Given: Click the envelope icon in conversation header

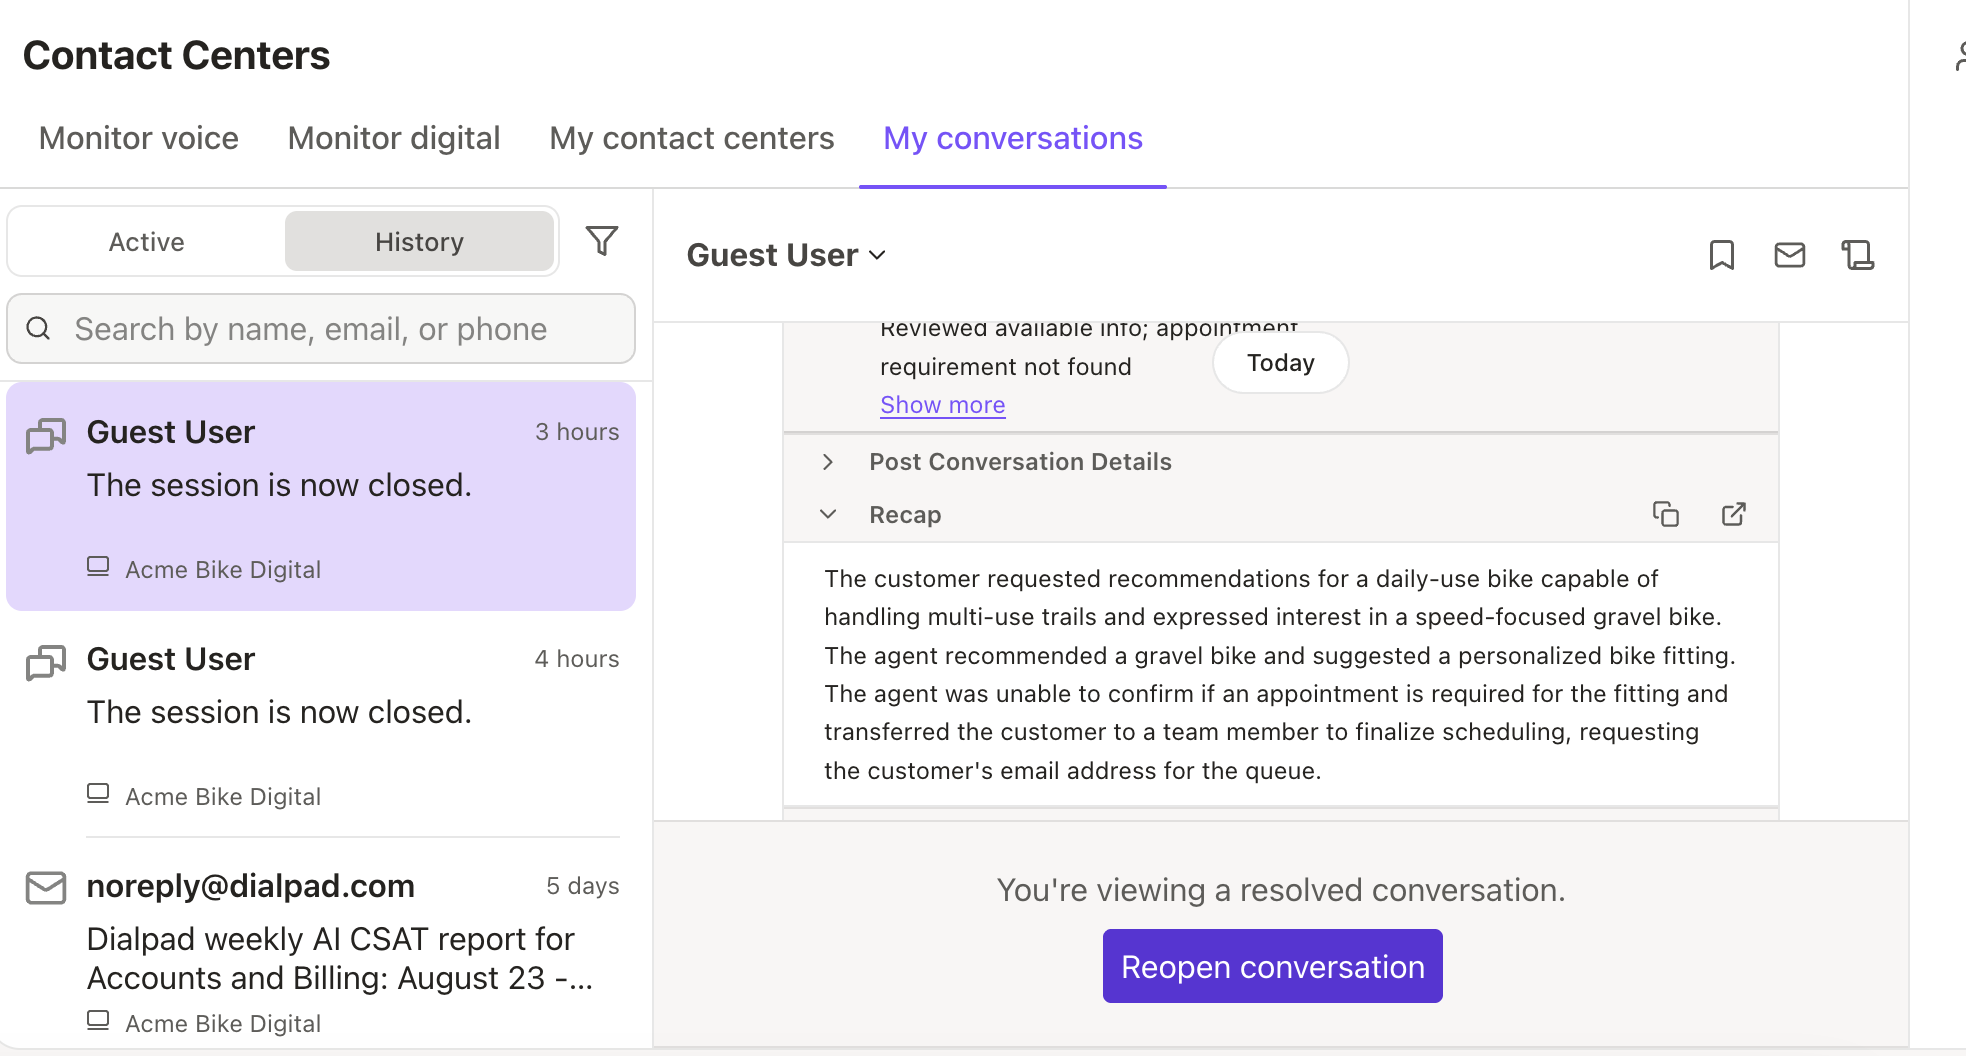Looking at the screenshot, I should (x=1789, y=255).
